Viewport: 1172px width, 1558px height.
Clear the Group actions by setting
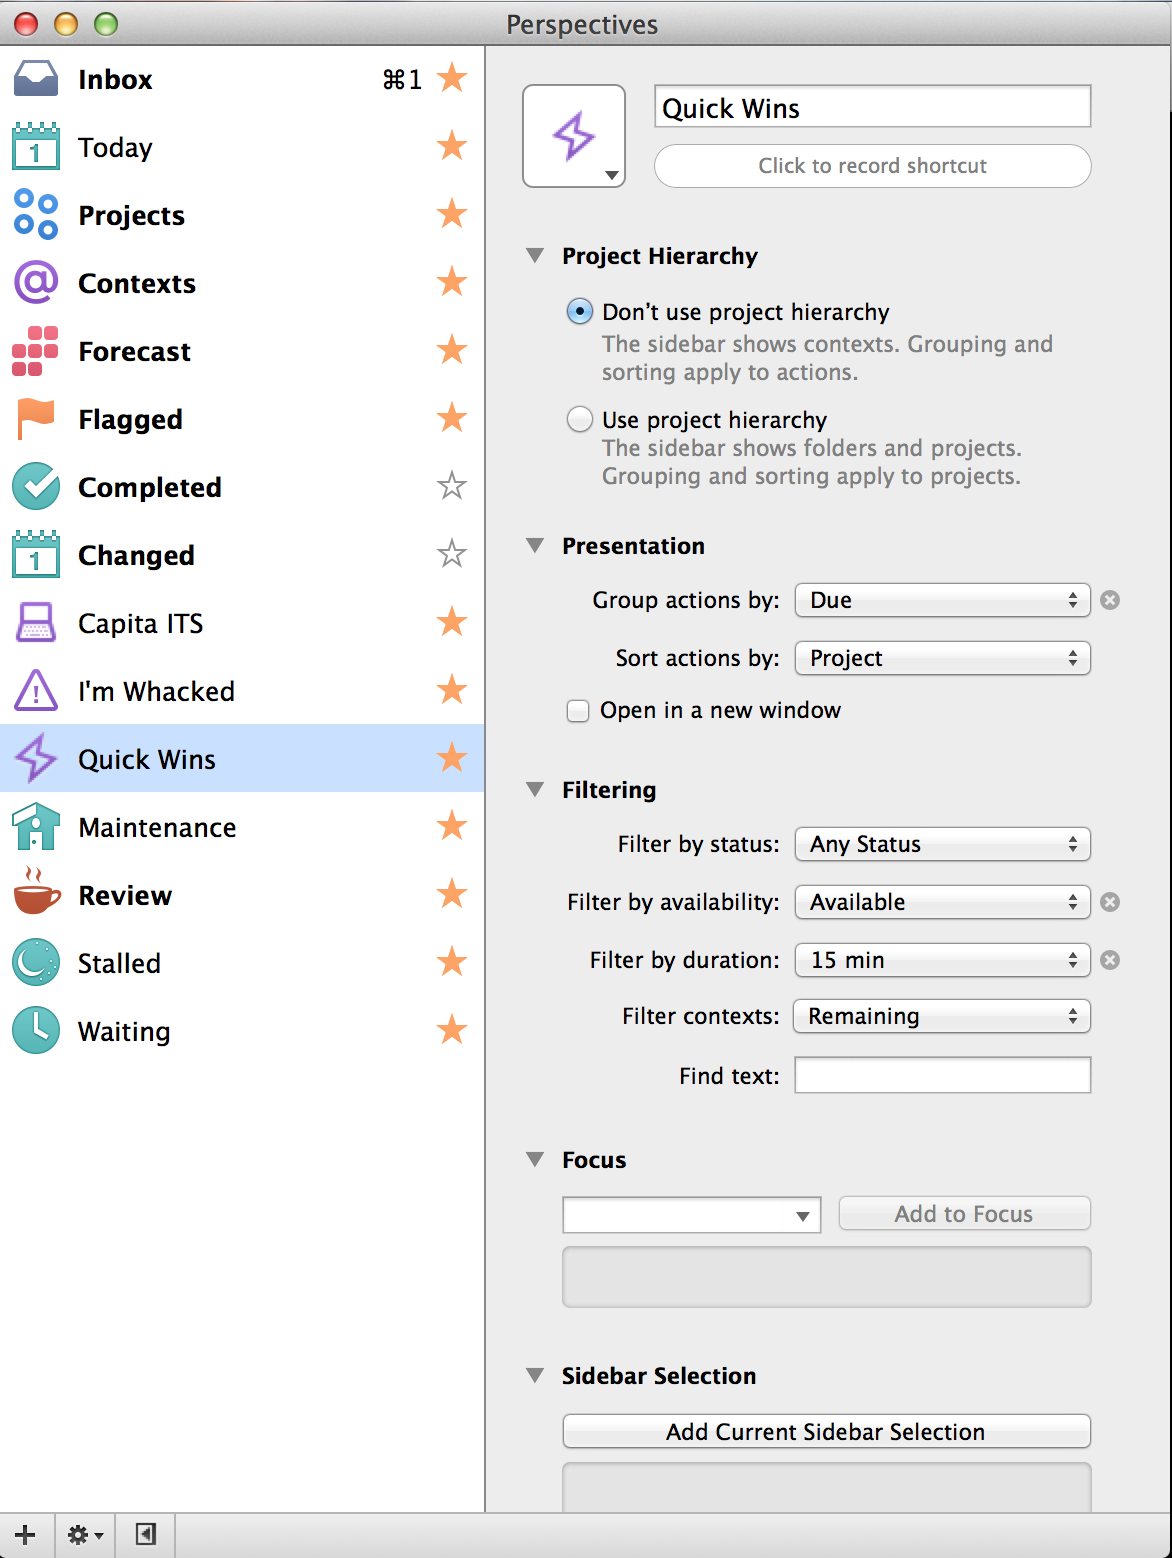1110,600
